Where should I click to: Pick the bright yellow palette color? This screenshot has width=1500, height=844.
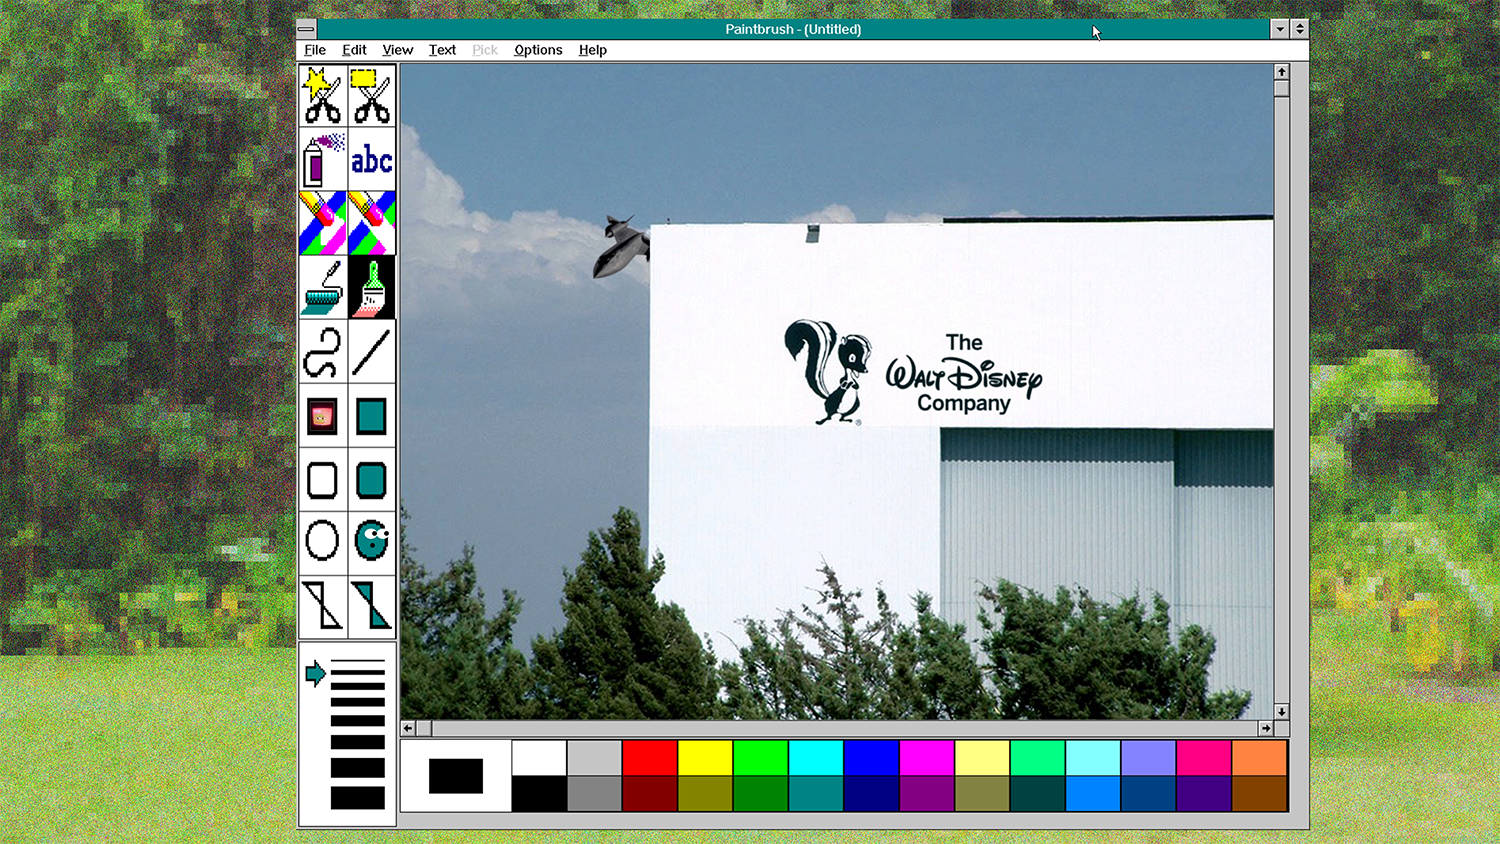coord(706,758)
